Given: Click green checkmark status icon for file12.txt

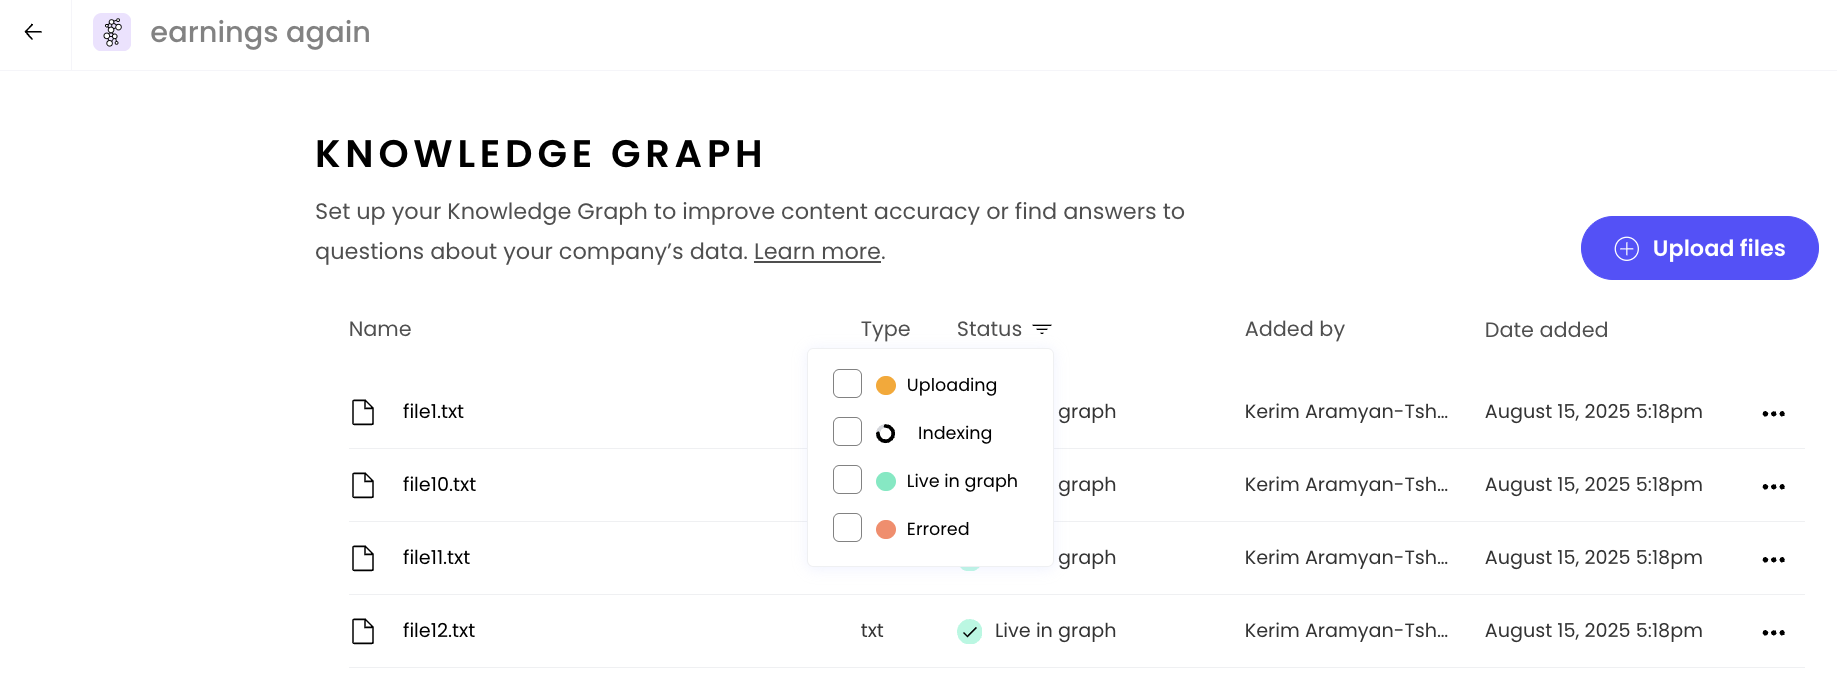Looking at the screenshot, I should tap(969, 631).
